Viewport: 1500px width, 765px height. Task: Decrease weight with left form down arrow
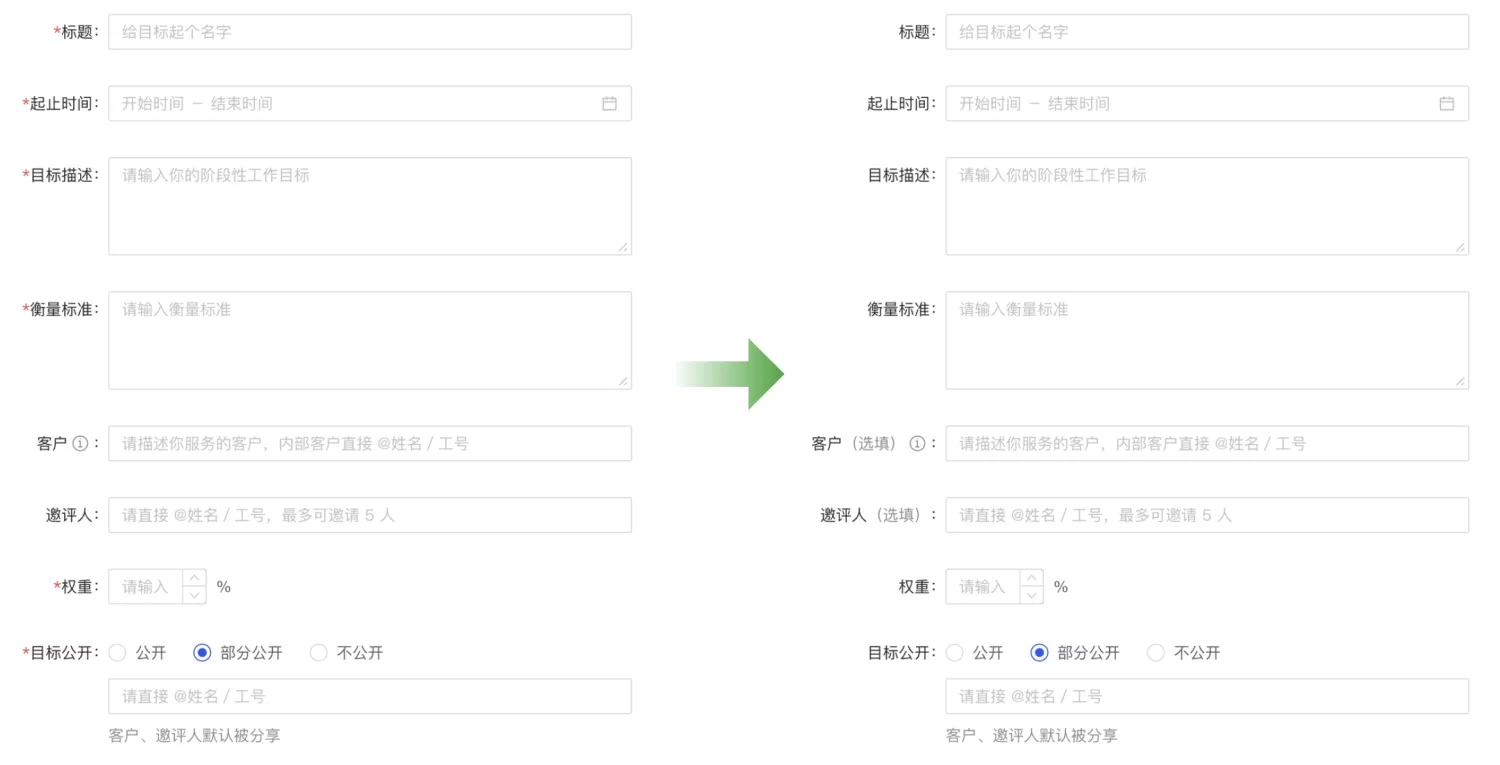(x=194, y=595)
